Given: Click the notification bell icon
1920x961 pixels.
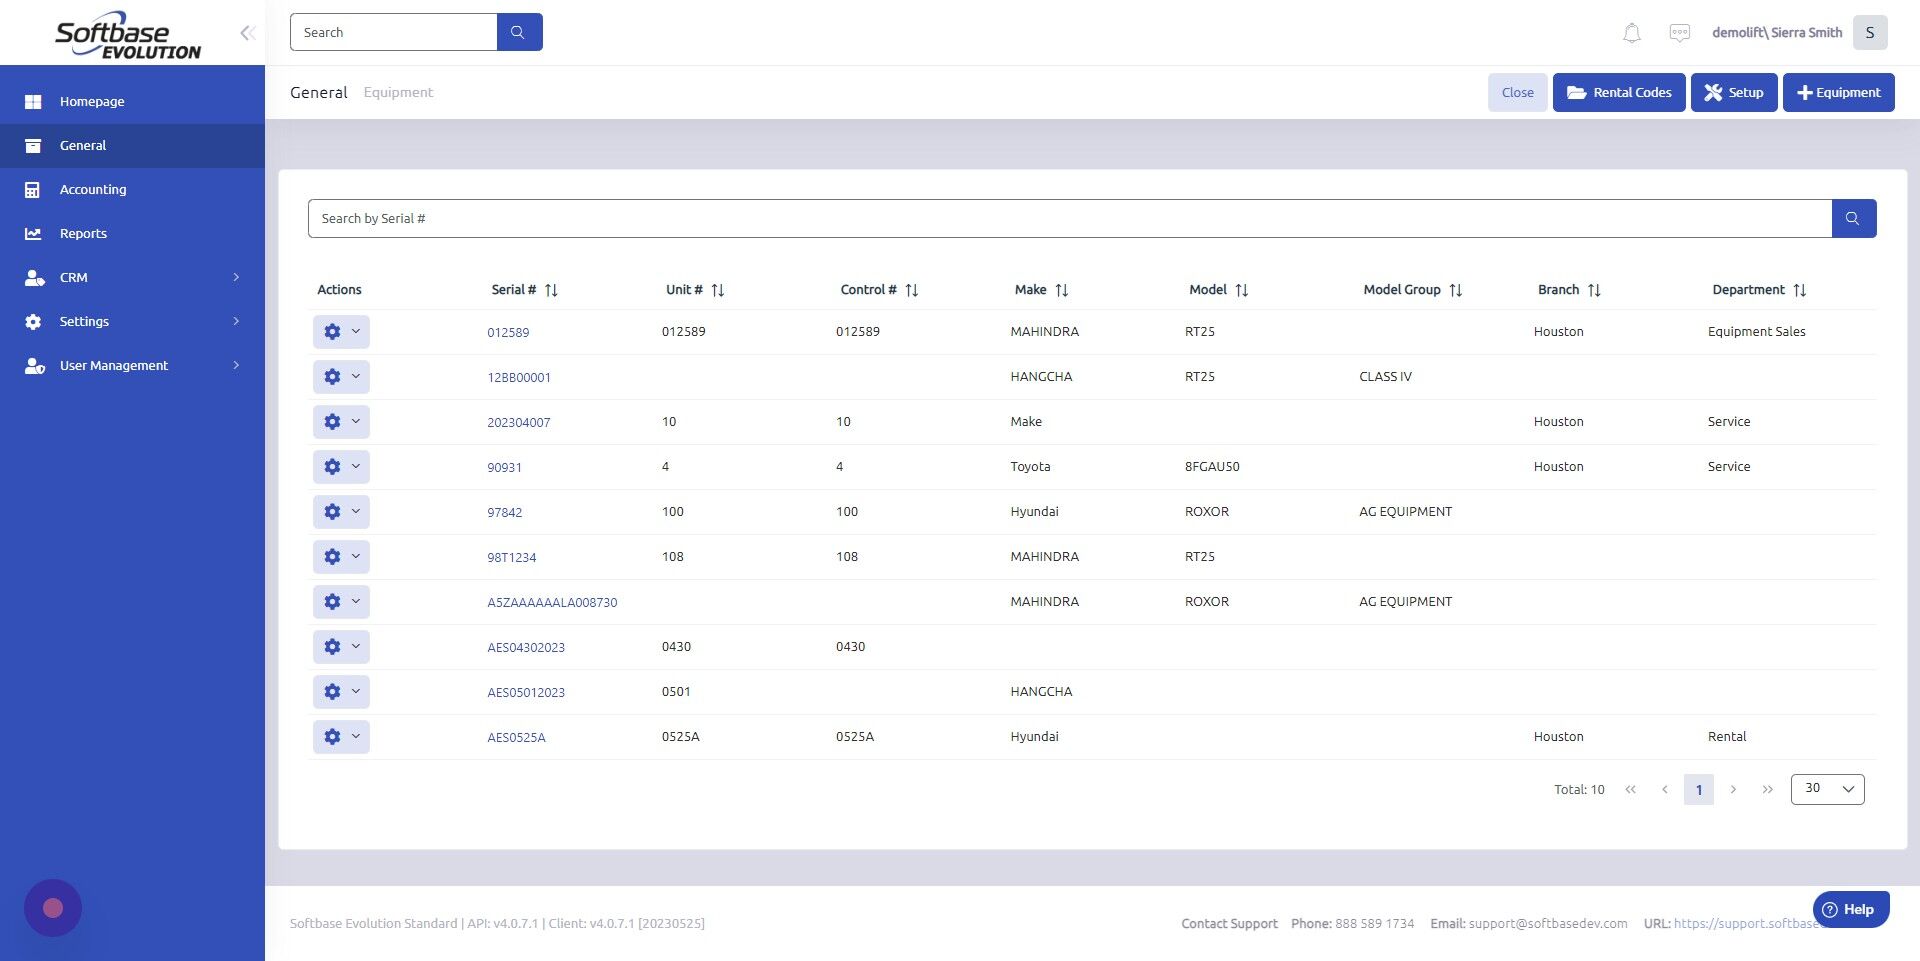Looking at the screenshot, I should pyautogui.click(x=1631, y=32).
